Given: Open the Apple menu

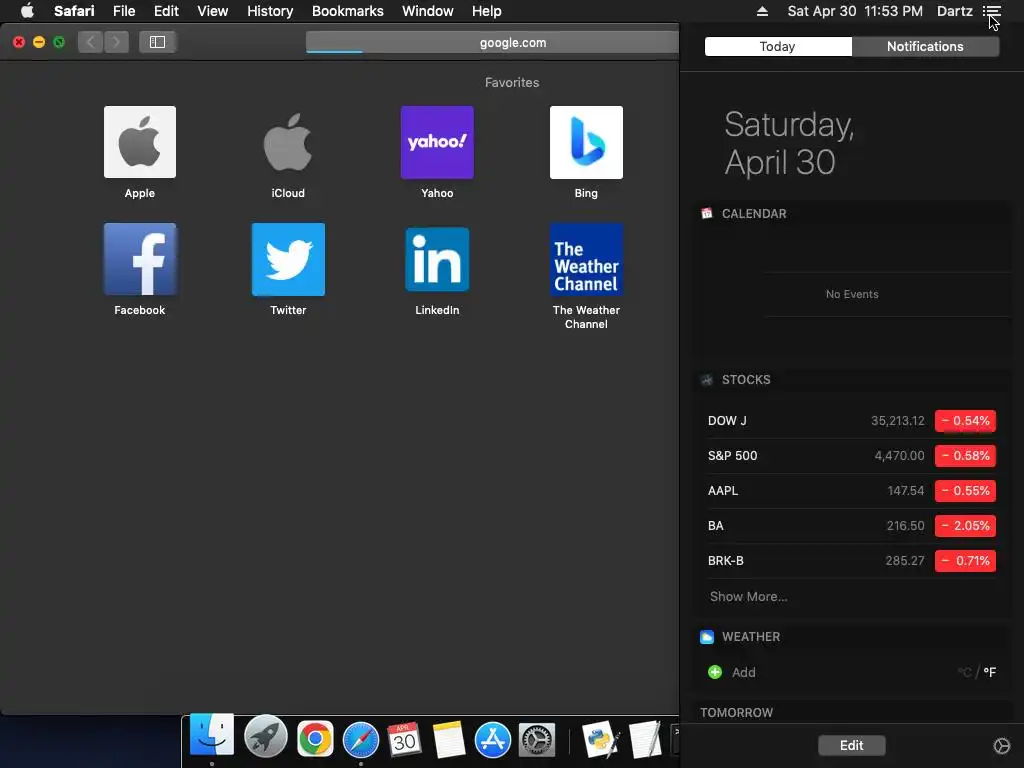Looking at the screenshot, I should [27, 11].
